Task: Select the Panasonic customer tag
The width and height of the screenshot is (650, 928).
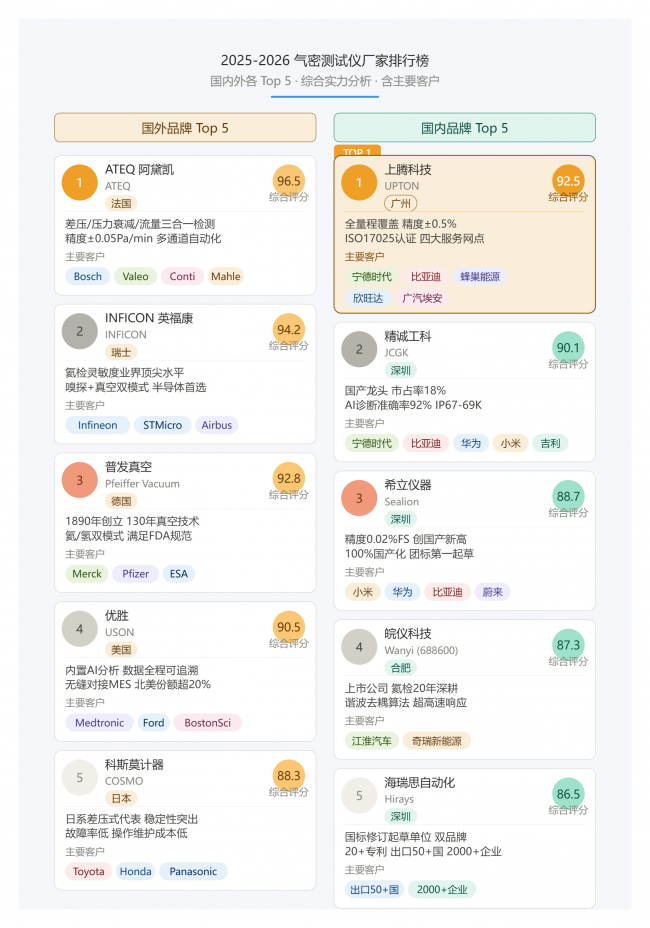Action: (x=193, y=871)
